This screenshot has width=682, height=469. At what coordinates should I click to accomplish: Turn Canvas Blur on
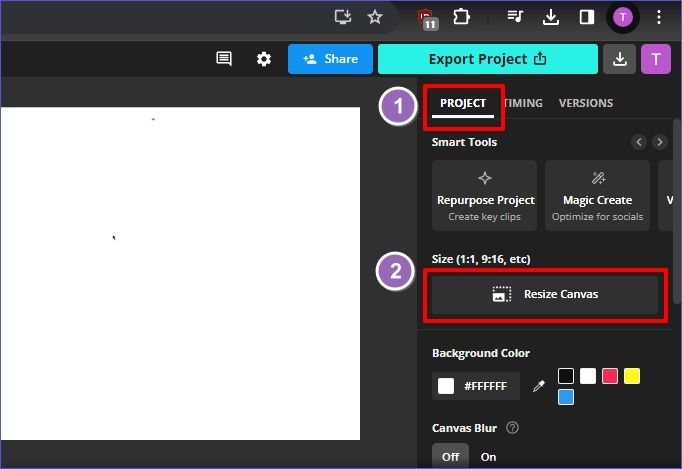[488, 457]
